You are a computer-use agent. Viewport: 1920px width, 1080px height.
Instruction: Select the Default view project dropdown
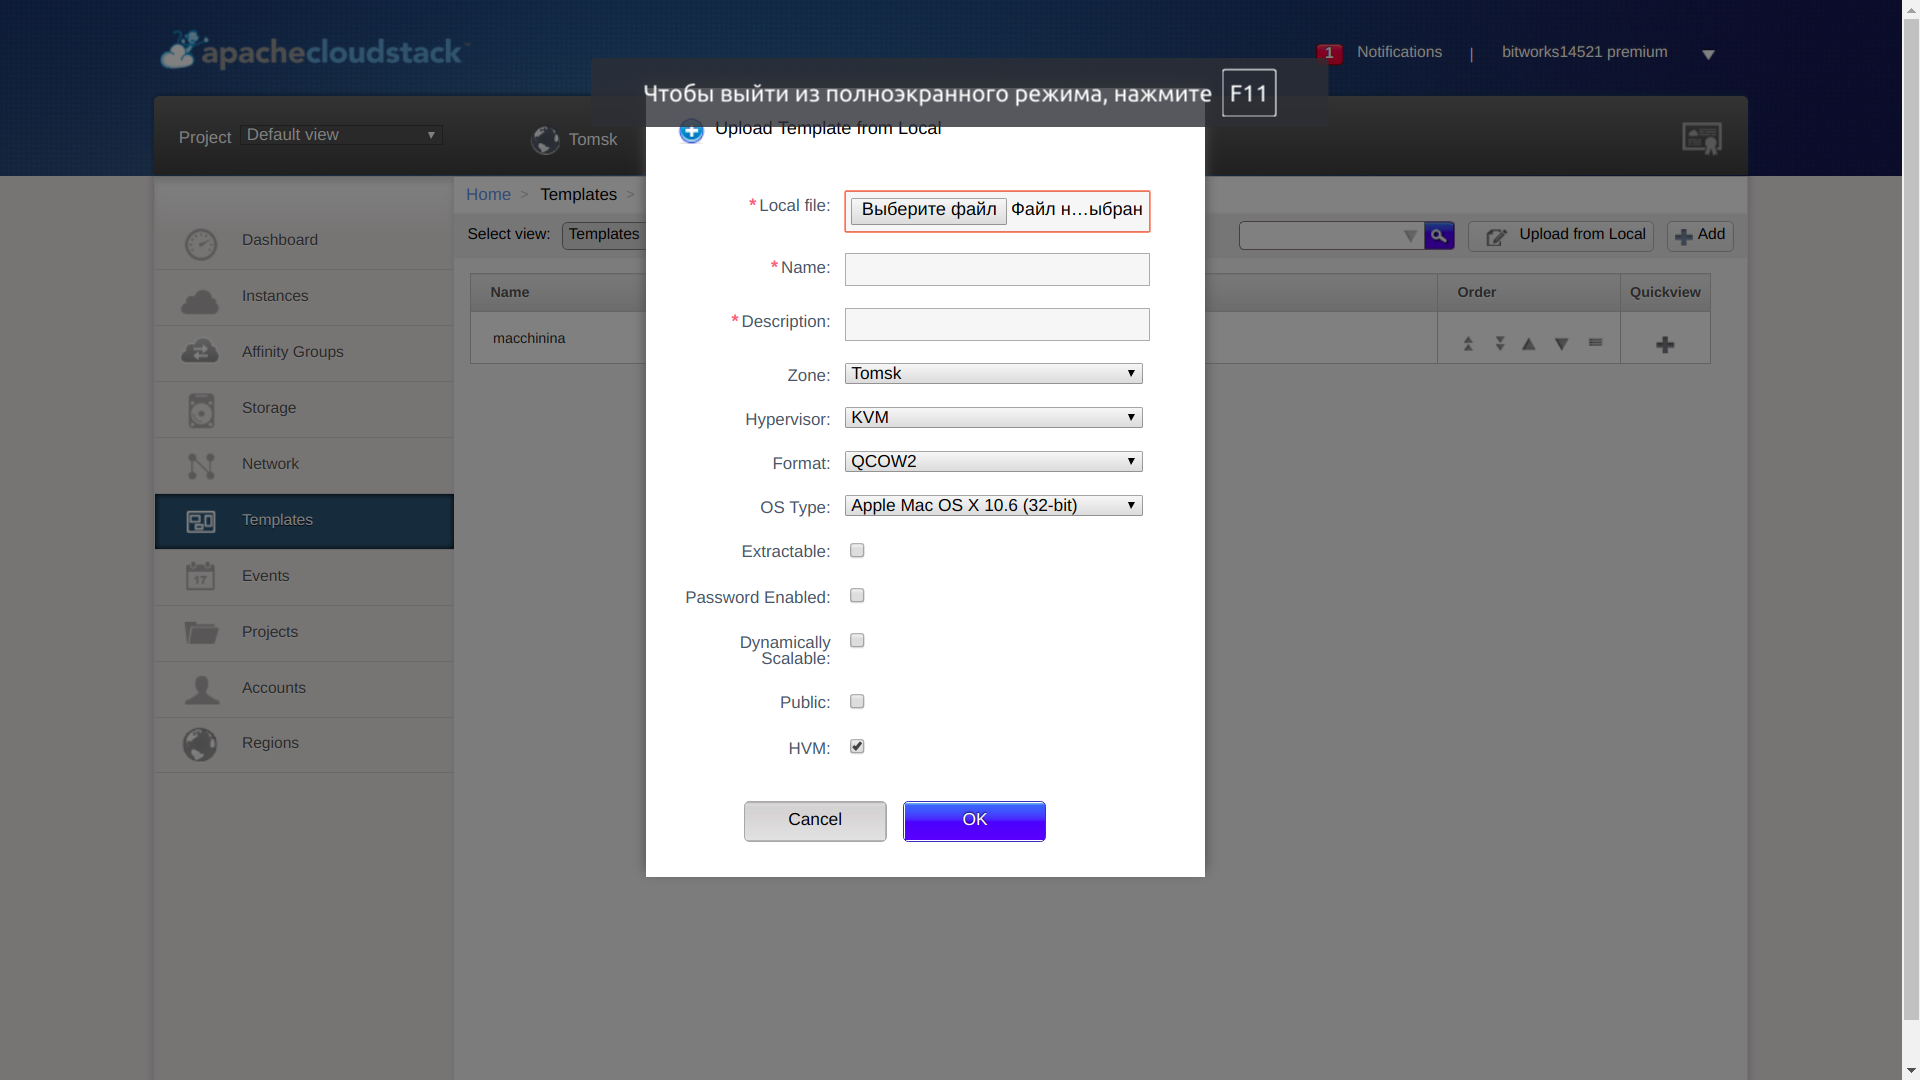(x=342, y=133)
